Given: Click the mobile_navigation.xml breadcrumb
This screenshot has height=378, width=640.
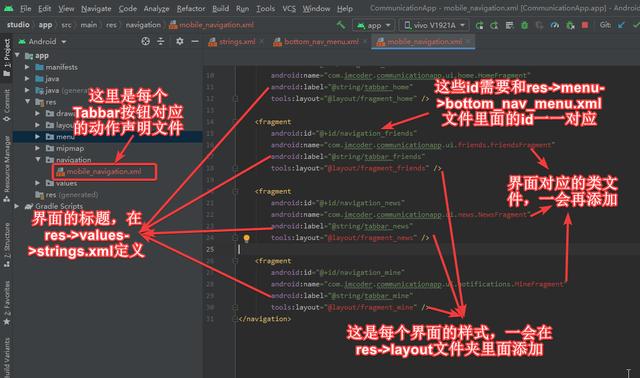Looking at the screenshot, I should pyautogui.click(x=211, y=25).
